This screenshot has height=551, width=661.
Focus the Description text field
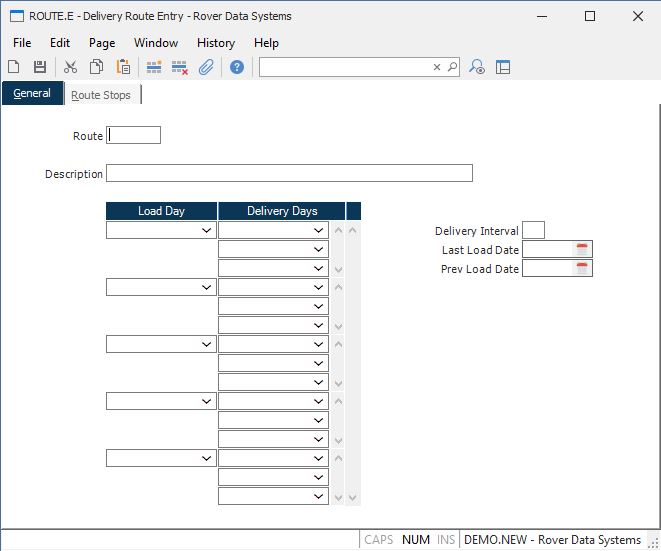click(289, 173)
